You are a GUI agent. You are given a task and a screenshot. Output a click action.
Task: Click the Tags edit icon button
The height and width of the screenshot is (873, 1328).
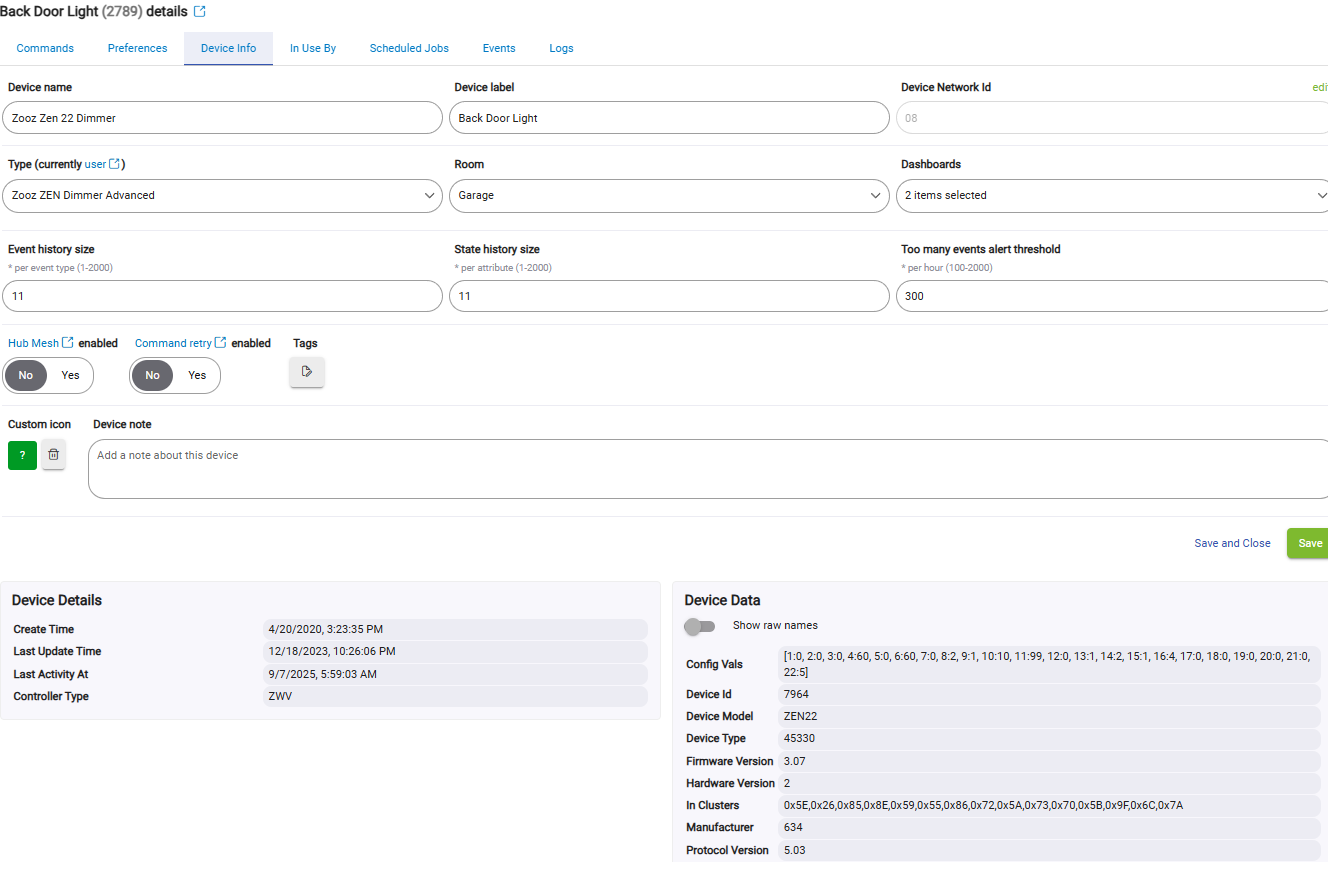307,372
